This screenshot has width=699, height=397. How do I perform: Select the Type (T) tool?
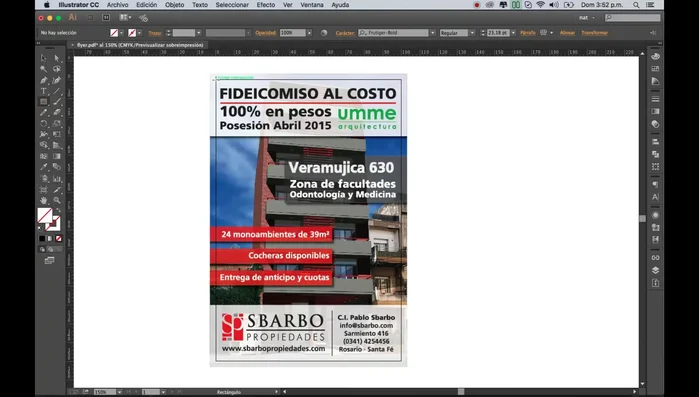tap(44, 91)
